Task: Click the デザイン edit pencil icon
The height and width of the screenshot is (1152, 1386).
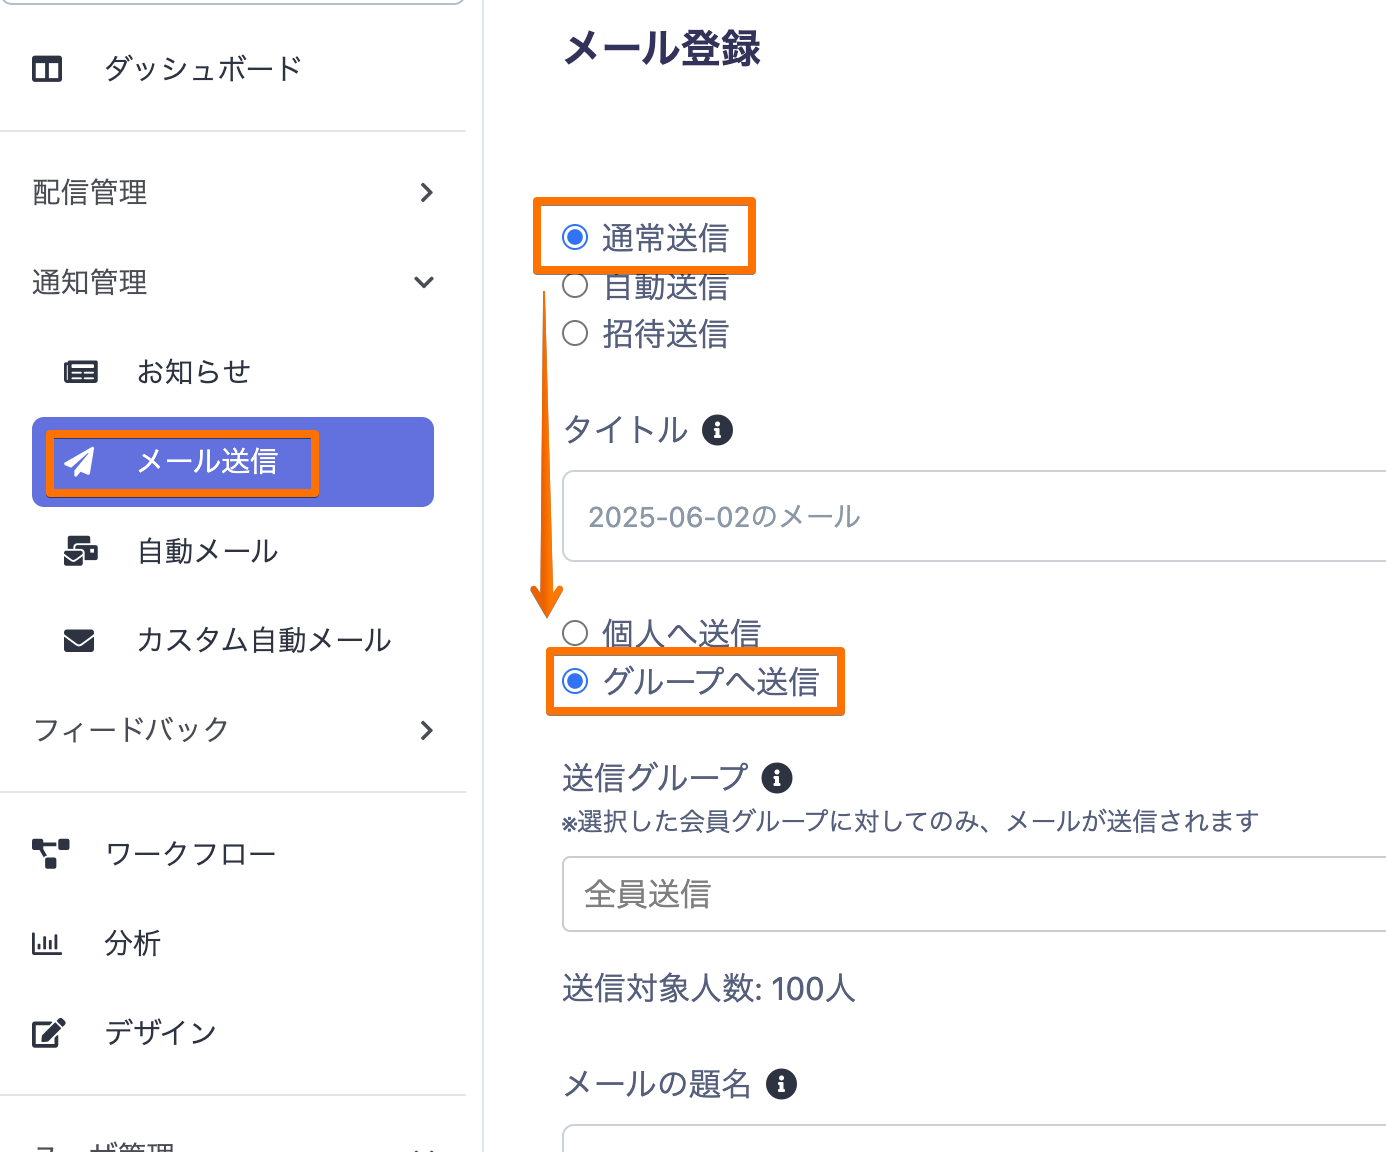Action: (x=49, y=1032)
